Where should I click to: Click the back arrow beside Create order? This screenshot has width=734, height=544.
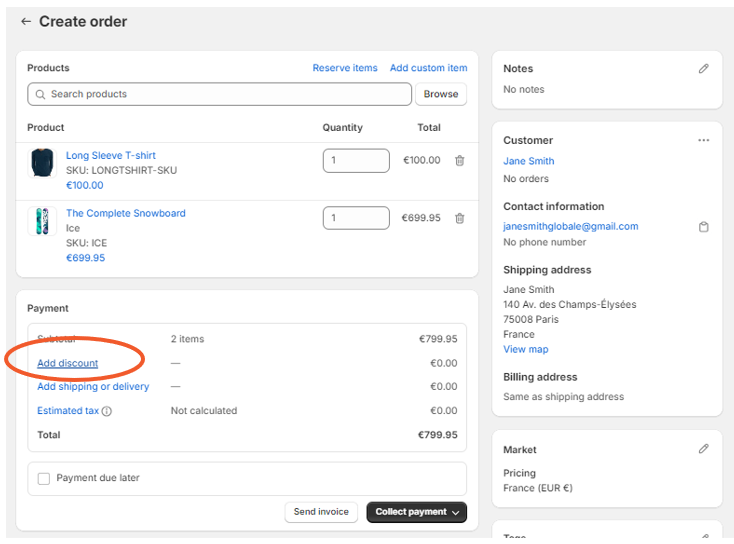click(x=26, y=22)
